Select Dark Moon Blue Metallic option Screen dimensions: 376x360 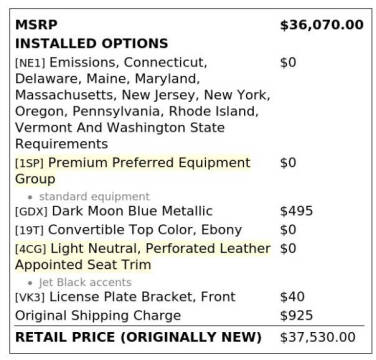click(x=132, y=211)
